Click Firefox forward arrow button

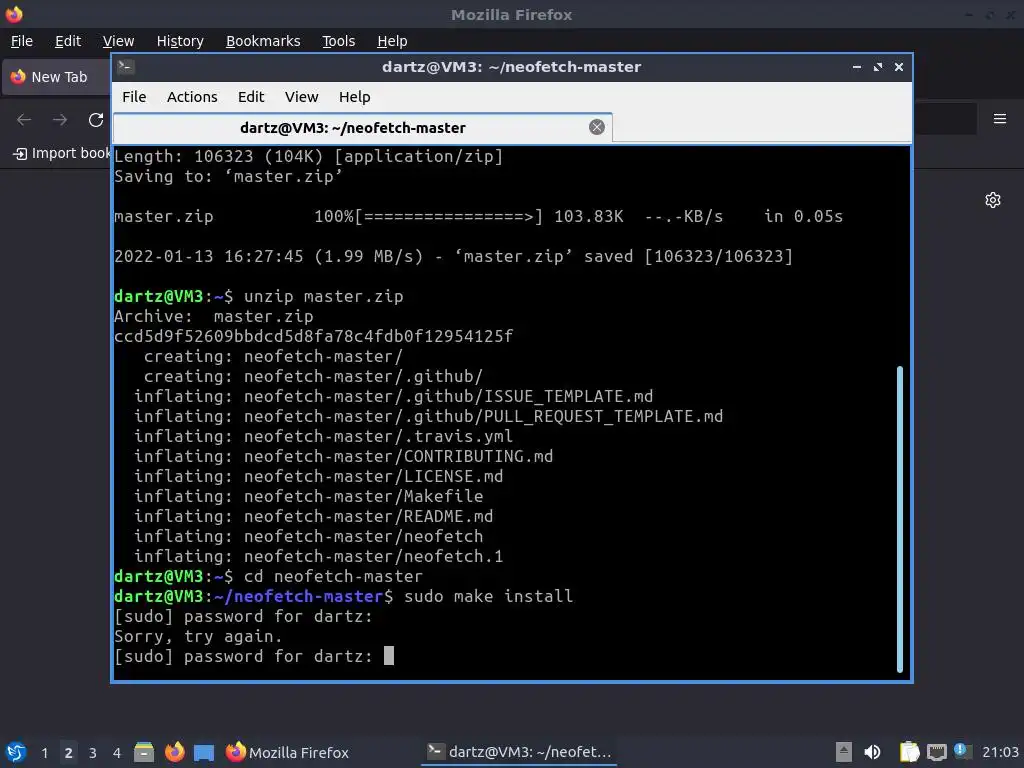click(x=59, y=120)
